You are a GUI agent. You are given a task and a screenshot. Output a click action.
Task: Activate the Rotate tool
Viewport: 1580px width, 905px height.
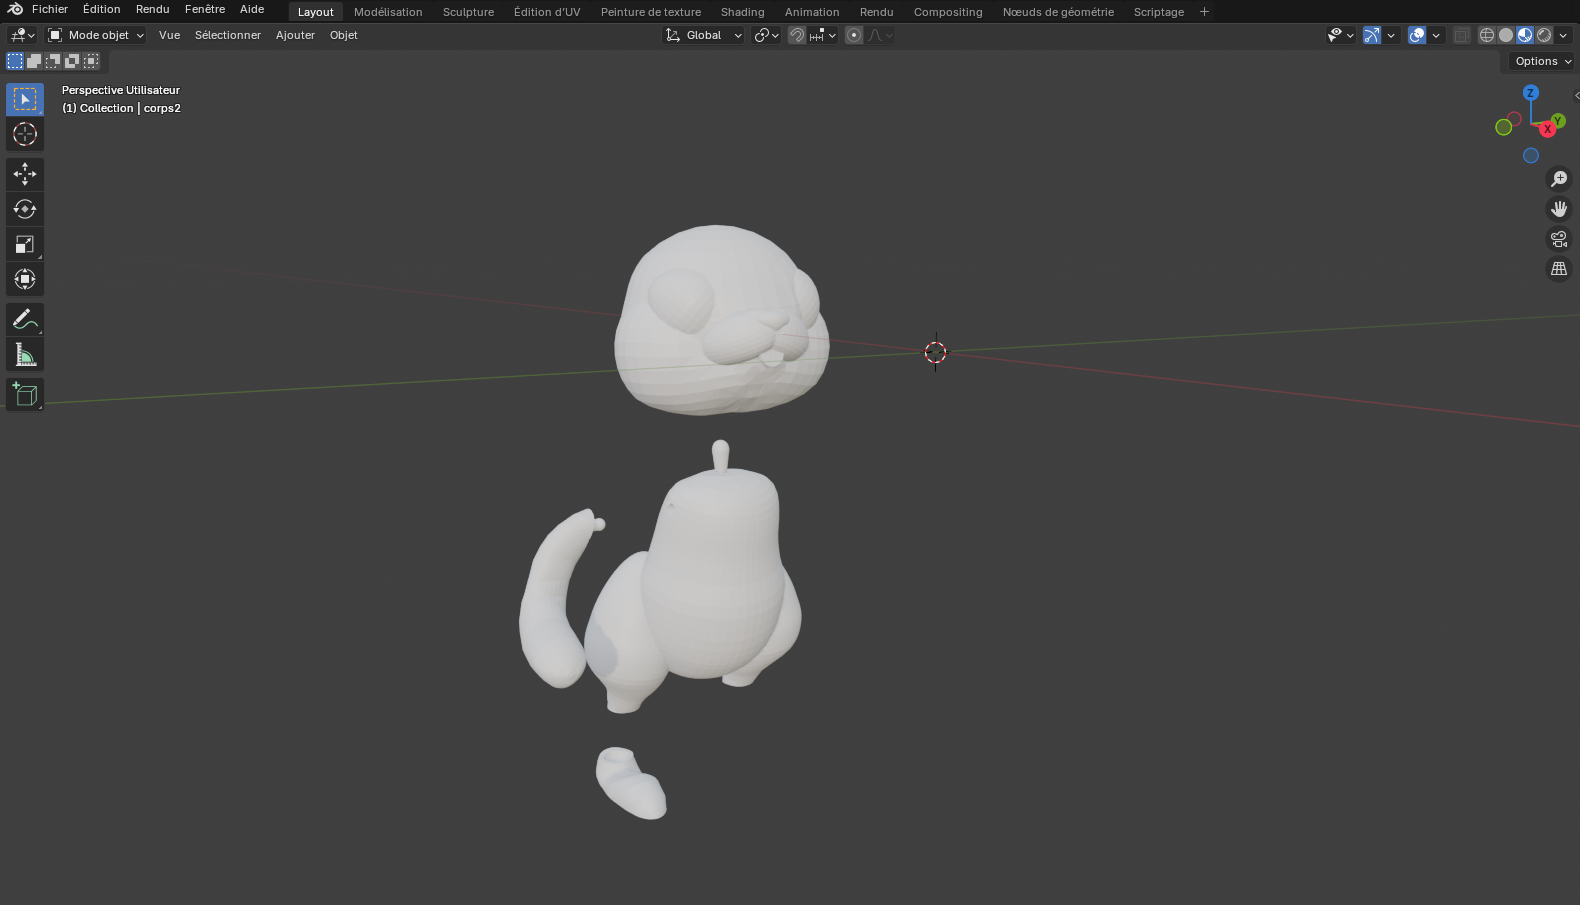click(x=25, y=209)
